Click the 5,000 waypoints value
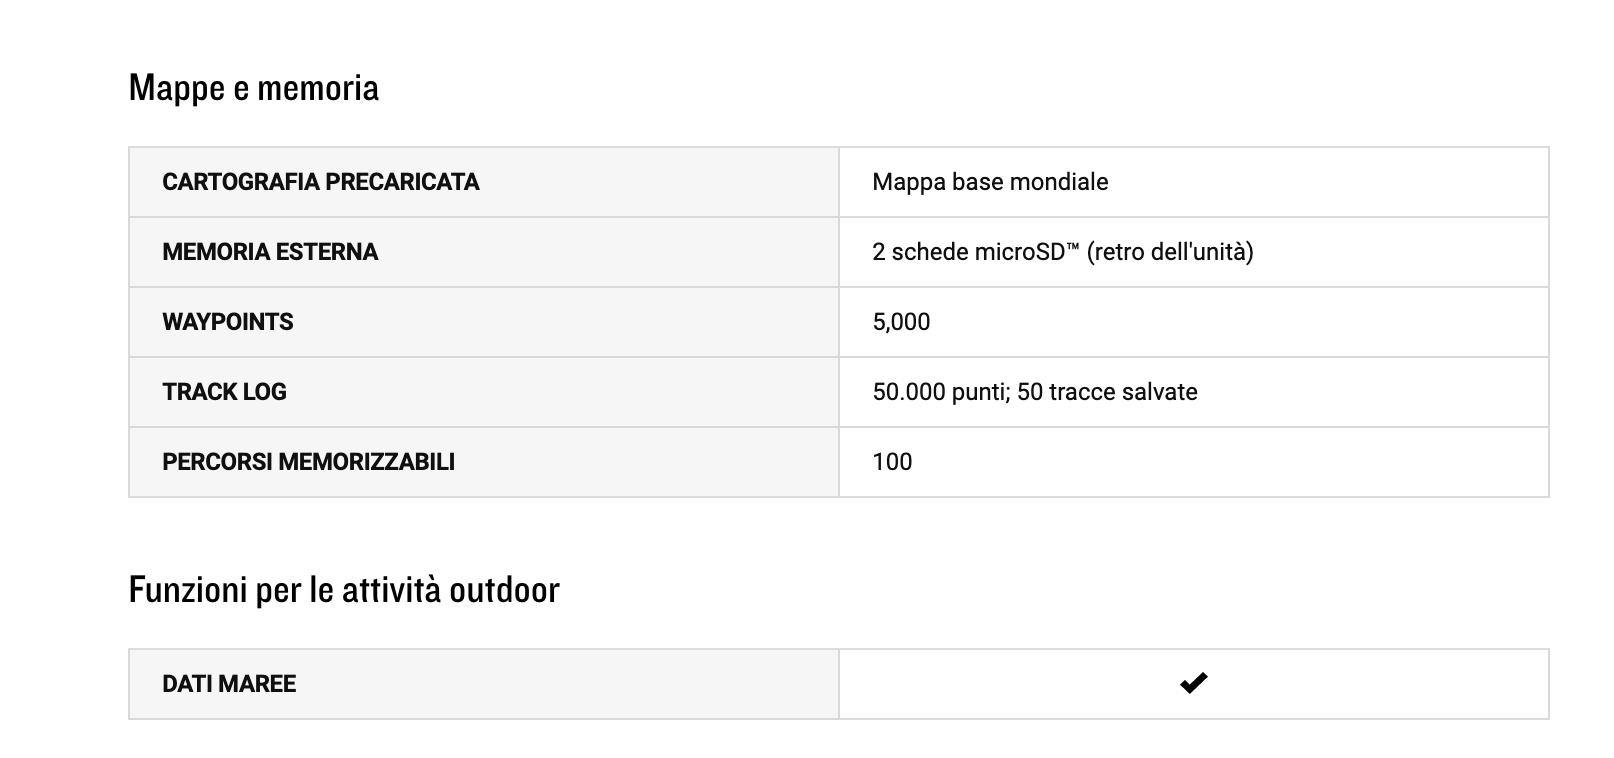 (901, 322)
